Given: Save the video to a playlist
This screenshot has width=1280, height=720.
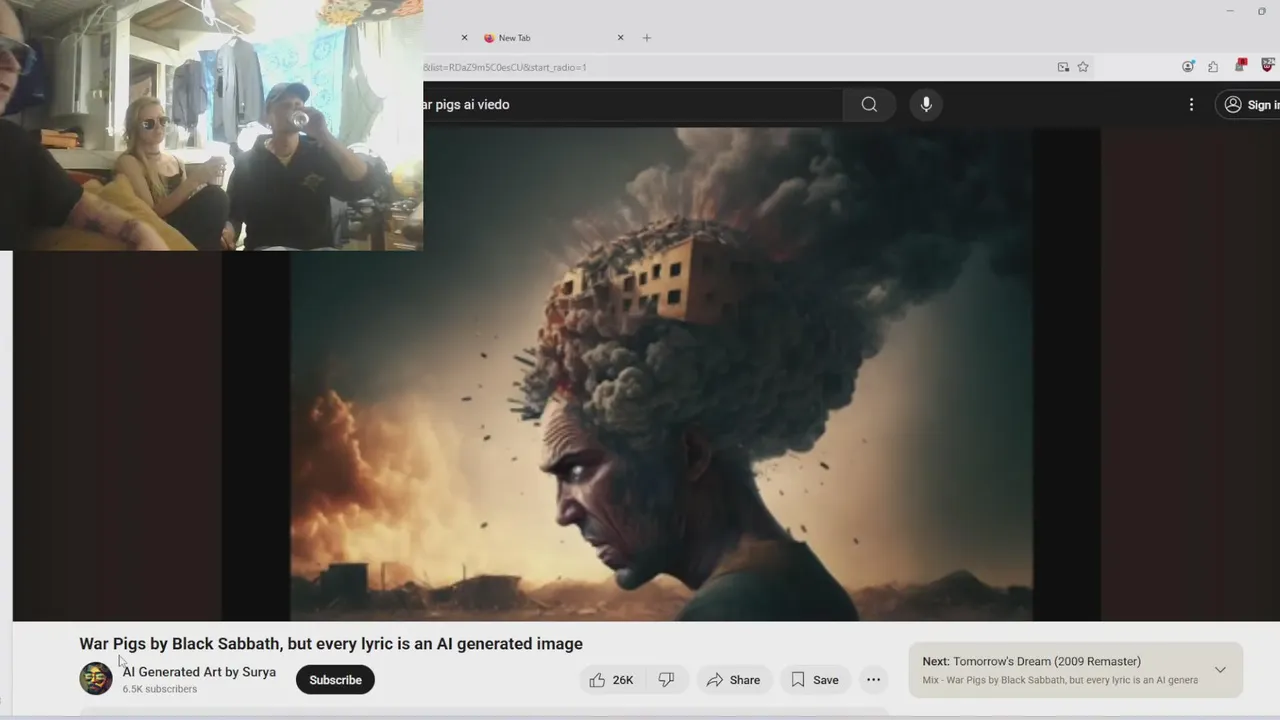Looking at the screenshot, I should coord(815,680).
